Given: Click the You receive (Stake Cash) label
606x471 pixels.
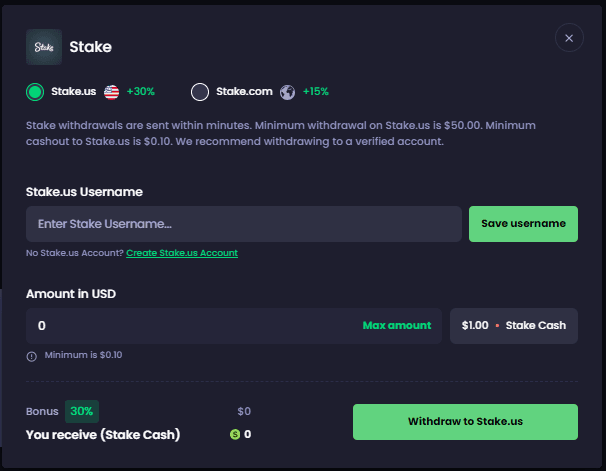Looking at the screenshot, I should (x=102, y=434).
